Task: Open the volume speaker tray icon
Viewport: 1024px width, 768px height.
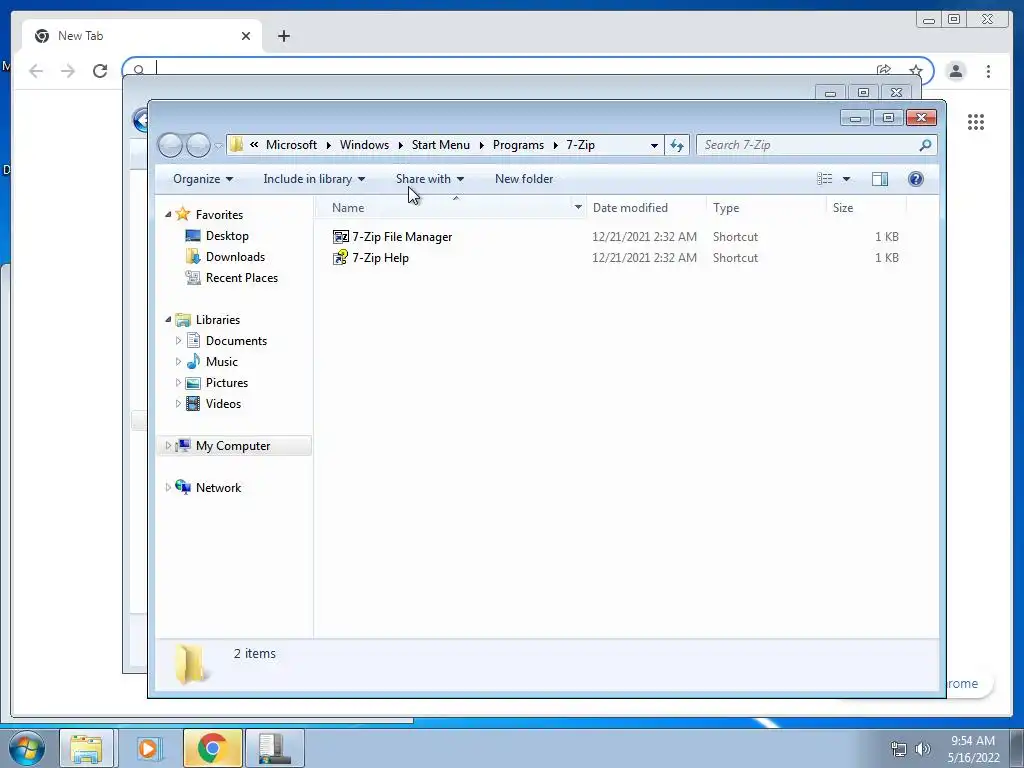Action: [x=922, y=749]
